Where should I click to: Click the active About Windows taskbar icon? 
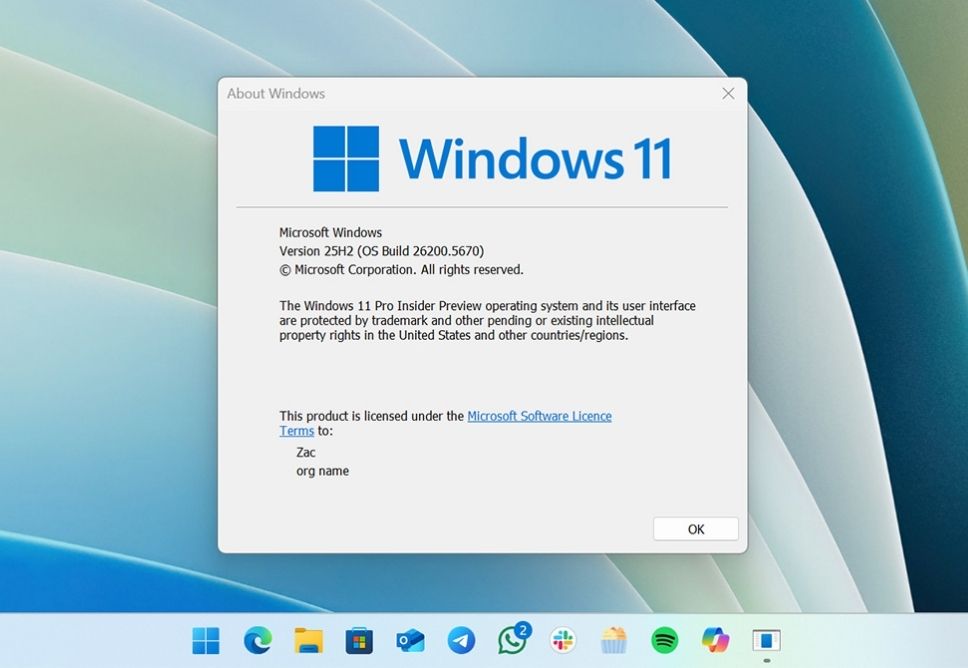[766, 640]
